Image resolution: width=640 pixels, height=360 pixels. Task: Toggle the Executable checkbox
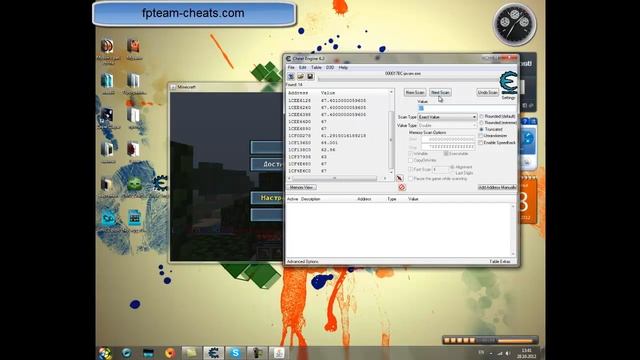(x=446, y=154)
